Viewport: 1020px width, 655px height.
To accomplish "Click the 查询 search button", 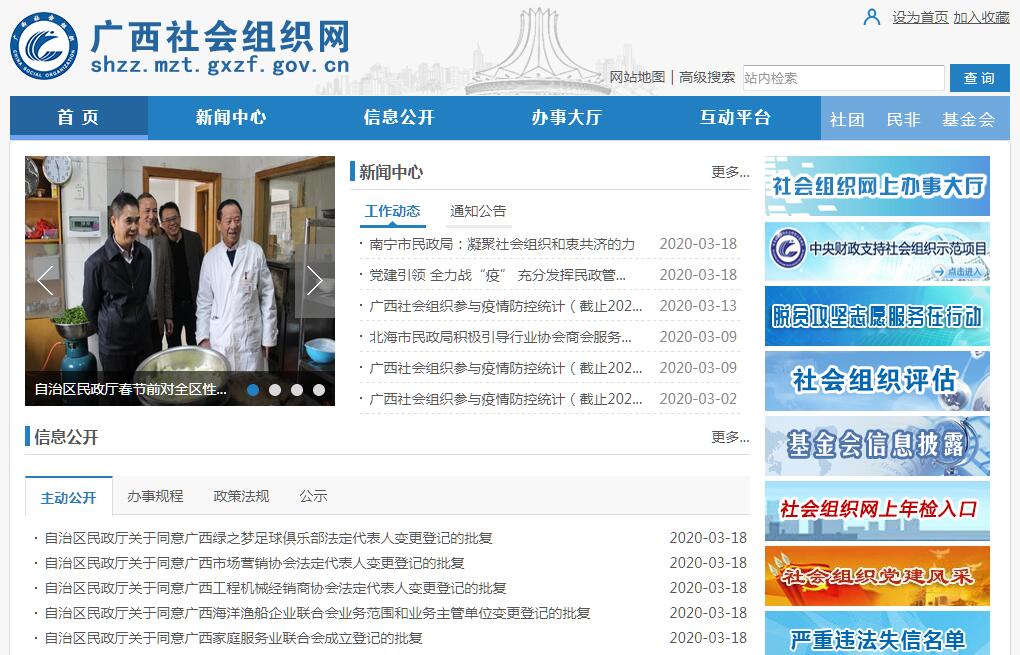I will click(x=979, y=78).
